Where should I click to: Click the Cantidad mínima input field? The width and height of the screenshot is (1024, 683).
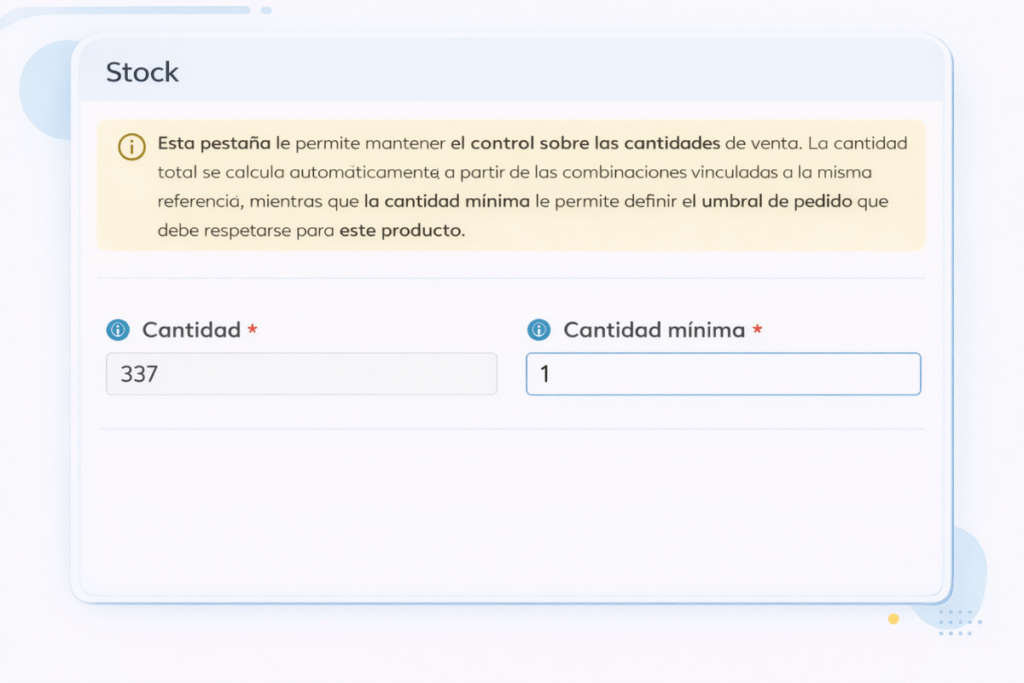coord(724,374)
